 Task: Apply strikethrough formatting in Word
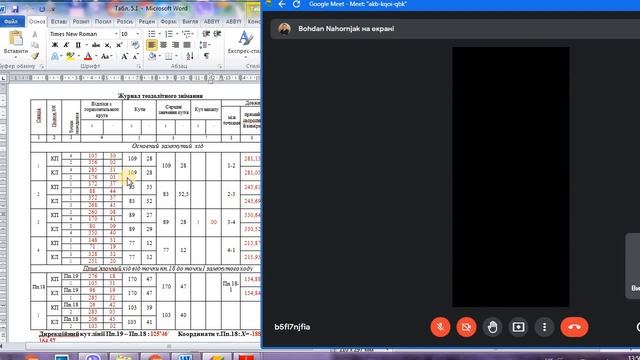(96, 45)
